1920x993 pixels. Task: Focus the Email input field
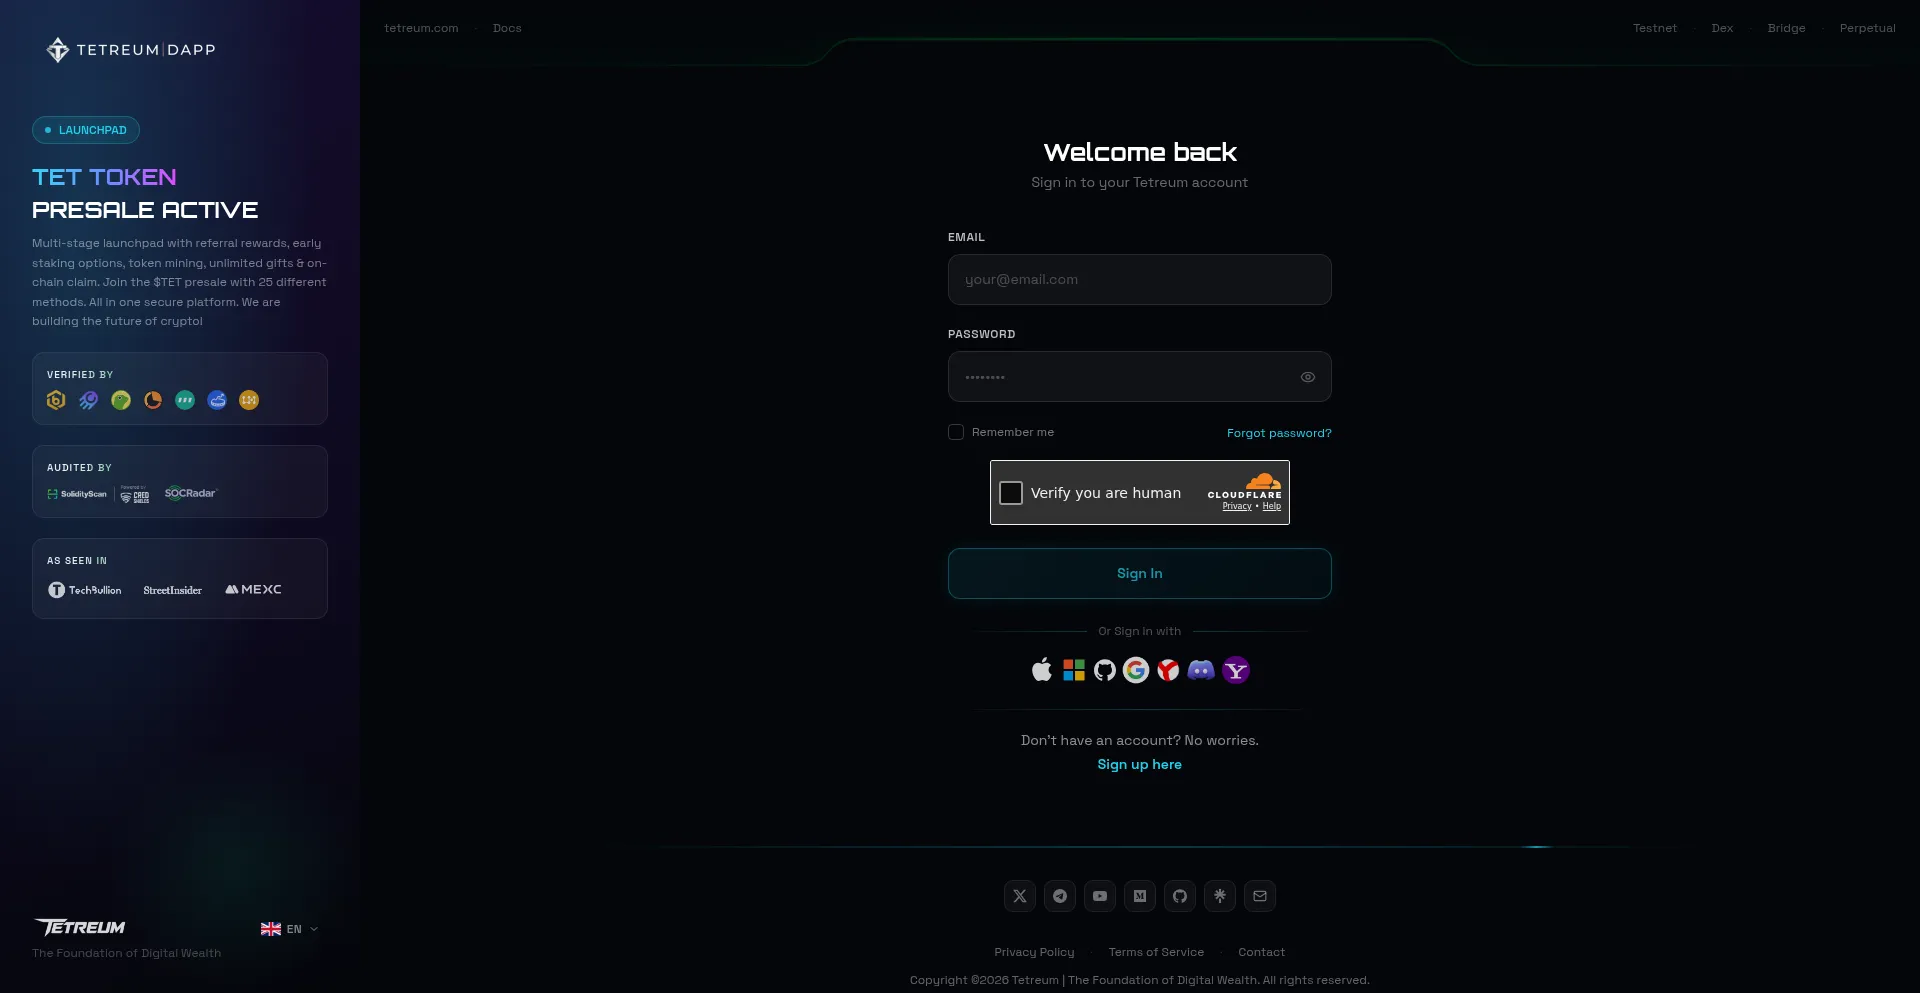[1140, 280]
